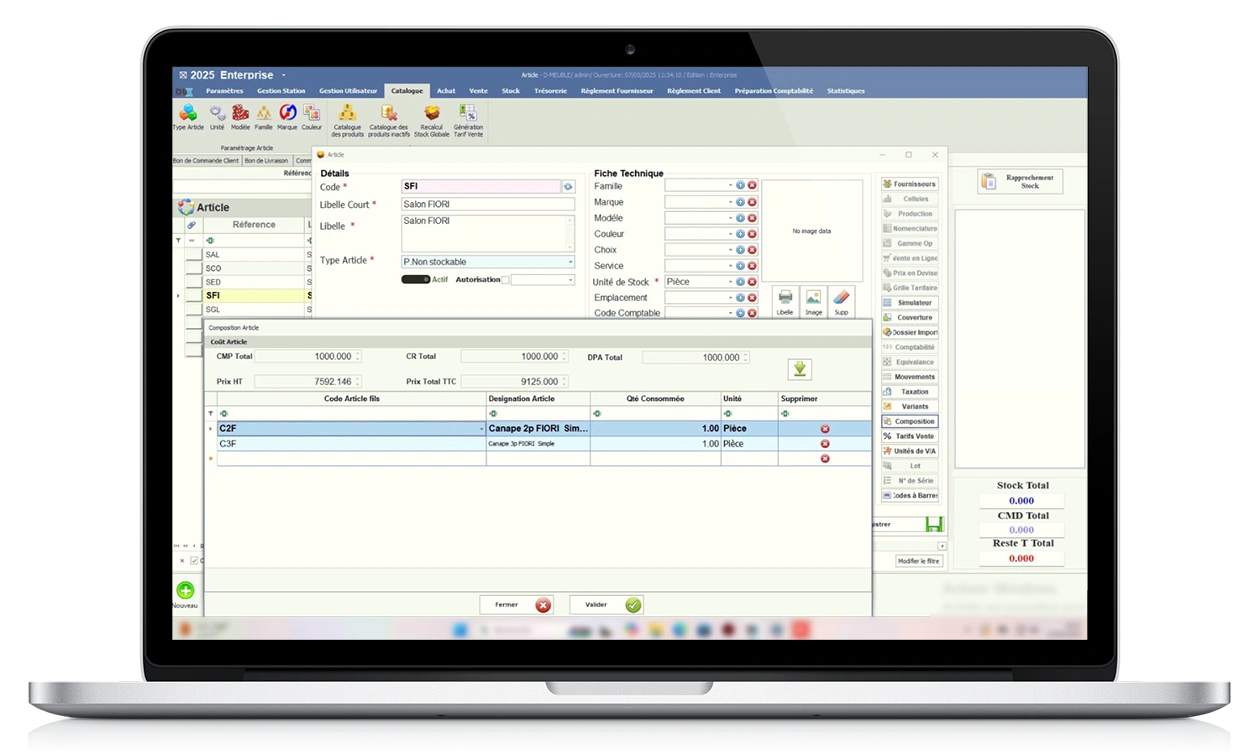Switch to the Statistiques tab
The width and height of the screenshot is (1260, 756).
pyautogui.click(x=846, y=91)
